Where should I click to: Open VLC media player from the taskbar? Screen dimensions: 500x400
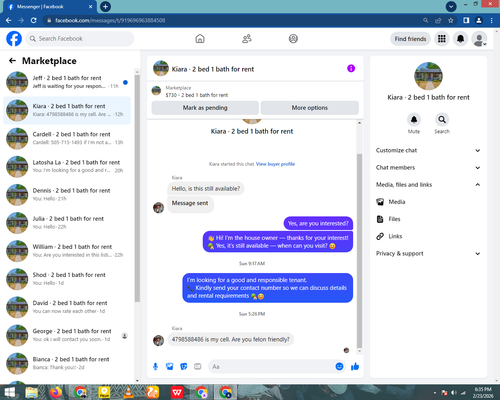pyautogui.click(x=128, y=392)
